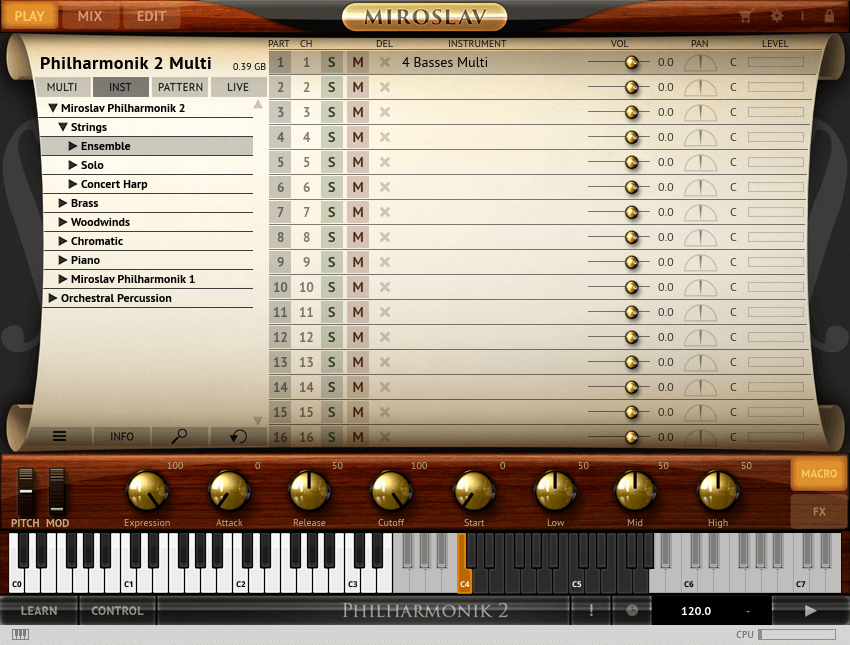
Task: Start playback with play arrow
Action: 810,611
